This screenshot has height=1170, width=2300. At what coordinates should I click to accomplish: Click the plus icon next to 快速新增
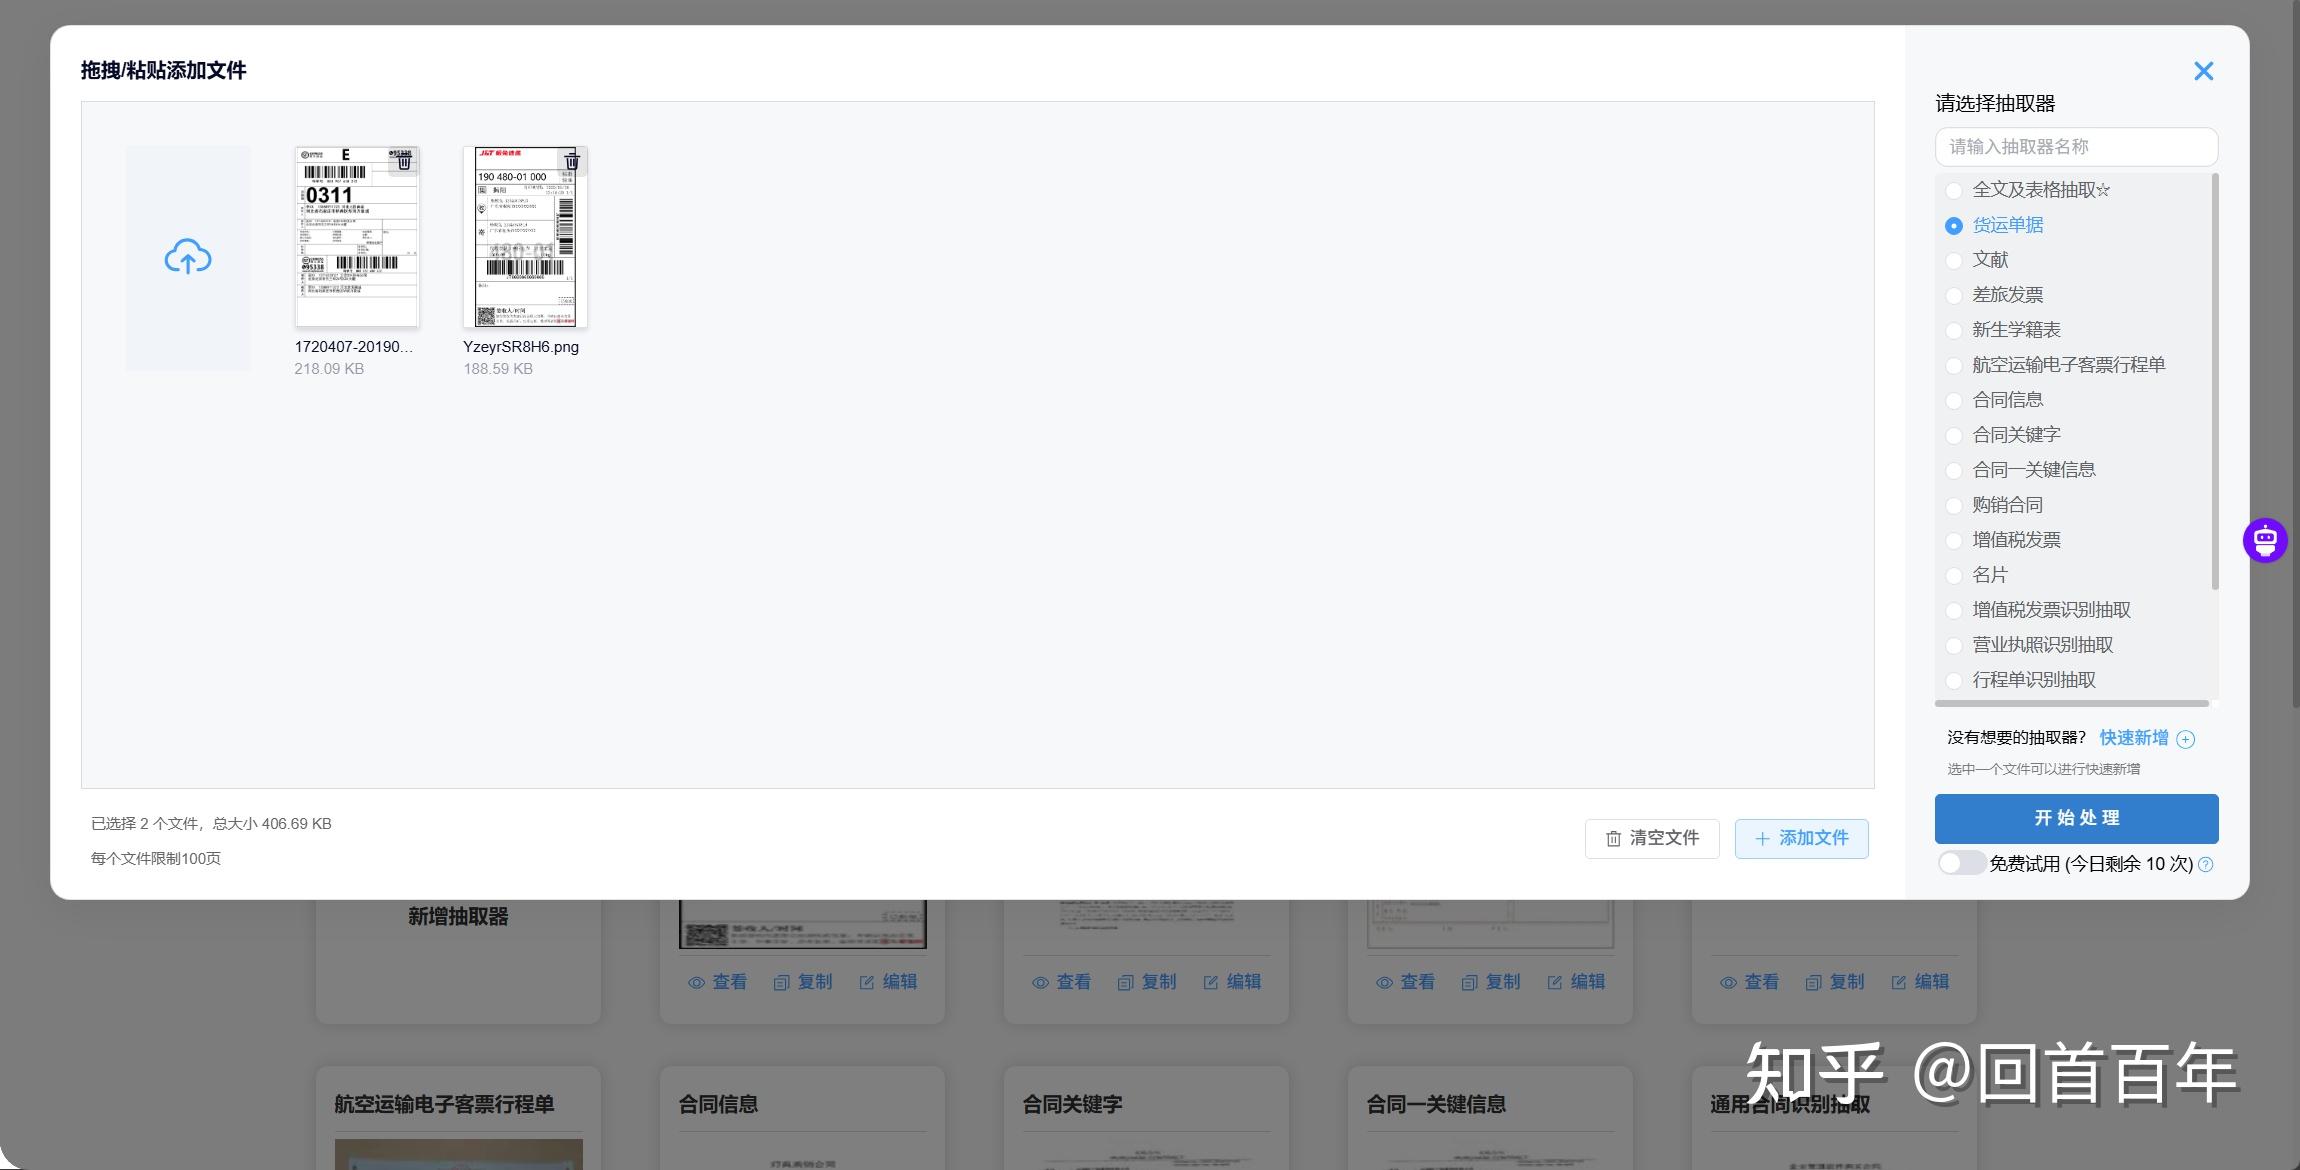2186,739
